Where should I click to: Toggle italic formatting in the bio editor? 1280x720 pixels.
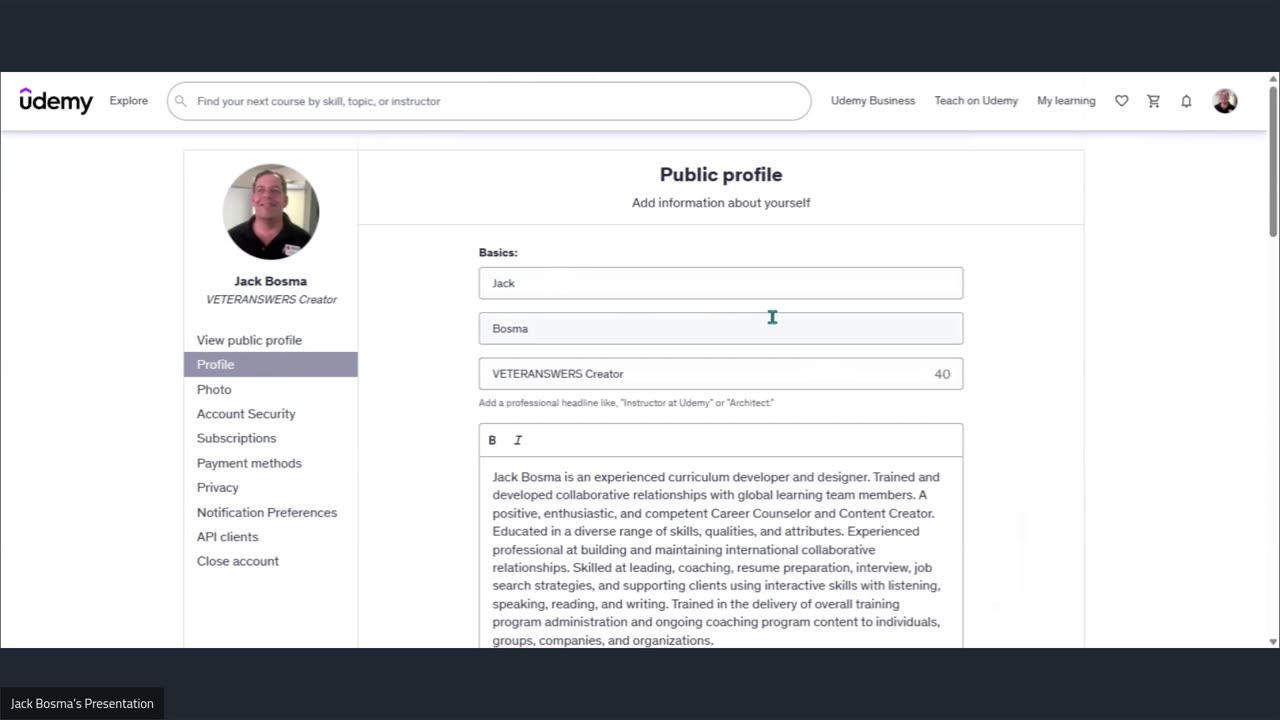pos(518,440)
